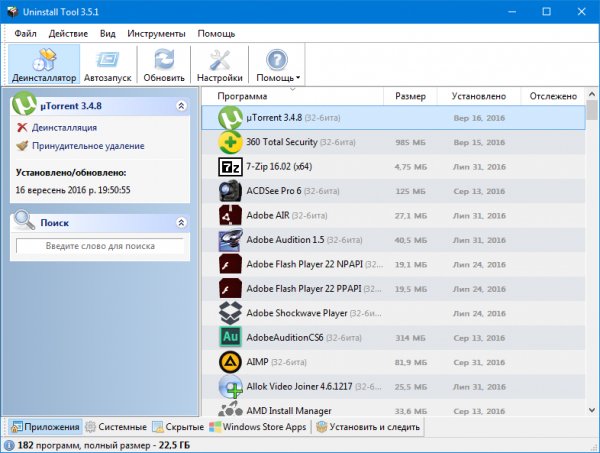Click AIMP program name text
The width and height of the screenshot is (600, 453).
coord(258,362)
